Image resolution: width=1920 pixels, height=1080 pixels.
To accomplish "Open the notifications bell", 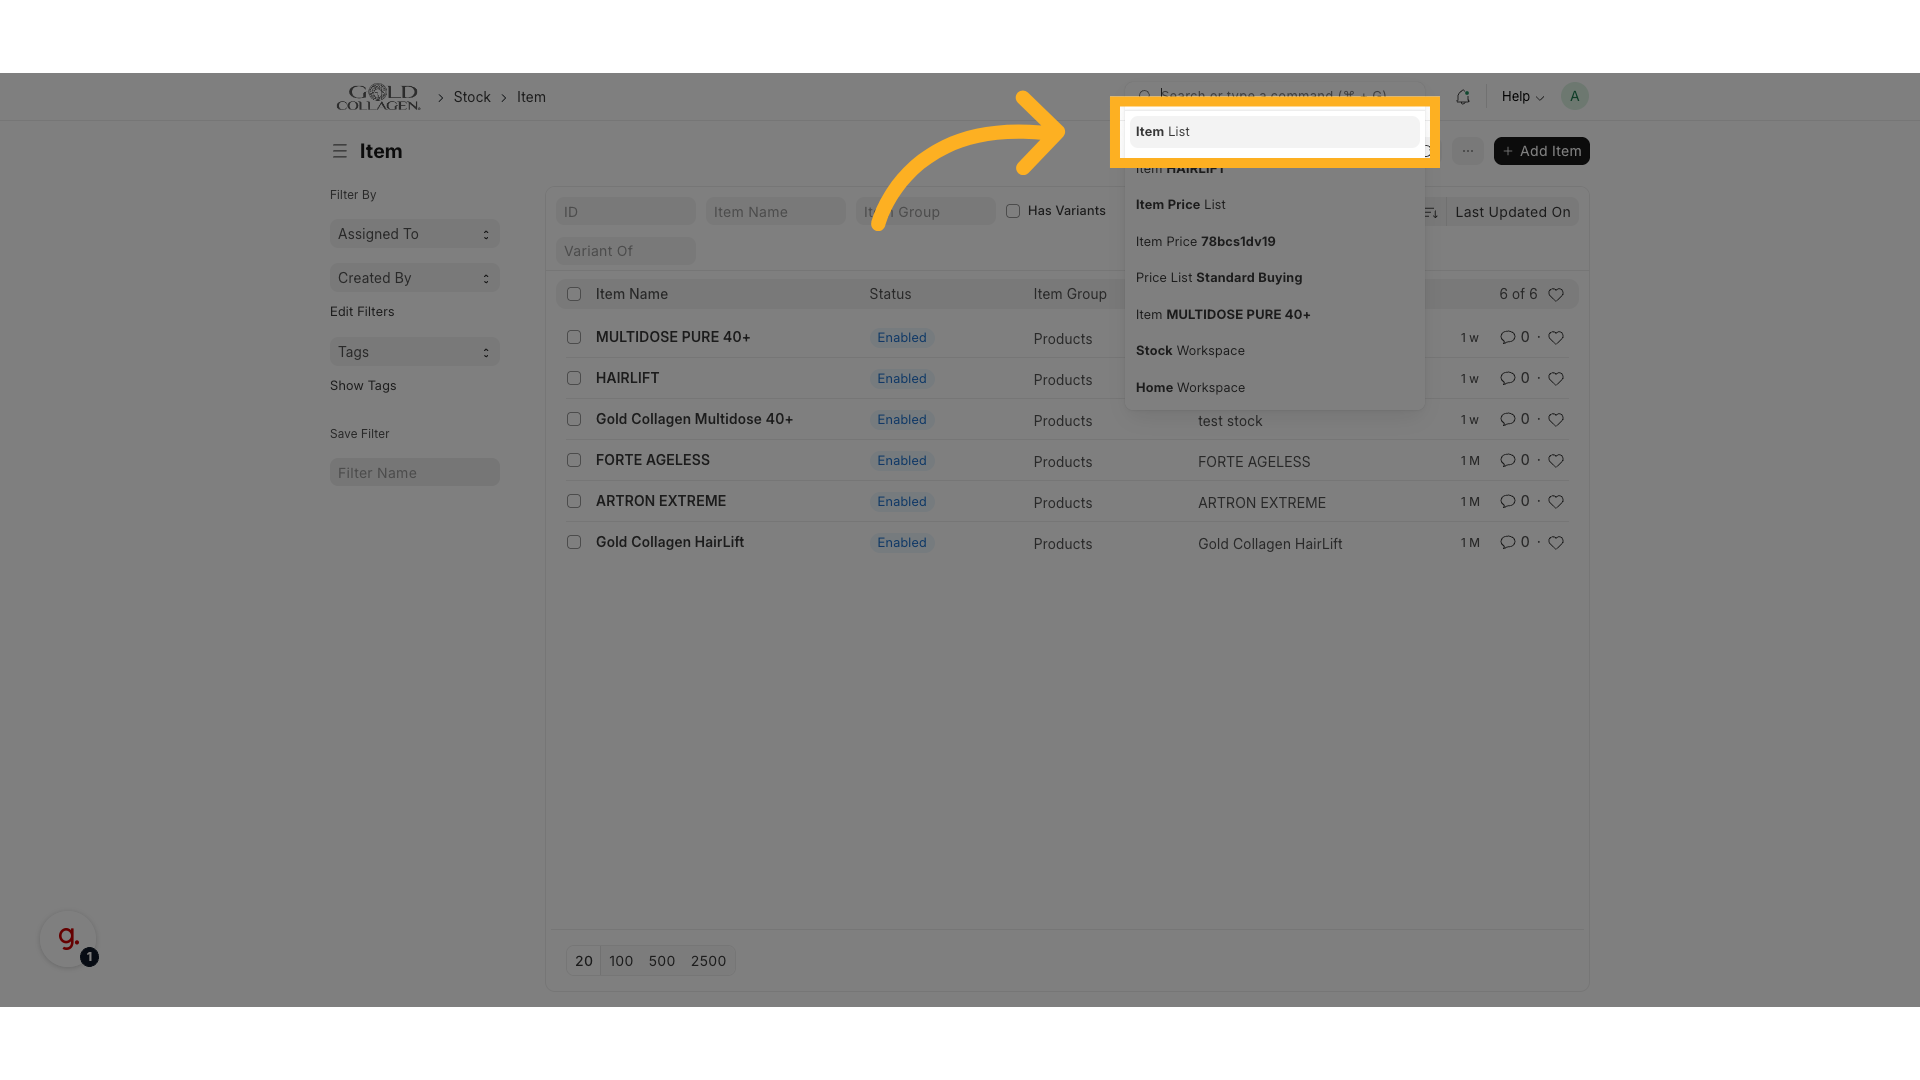I will coord(1463,97).
